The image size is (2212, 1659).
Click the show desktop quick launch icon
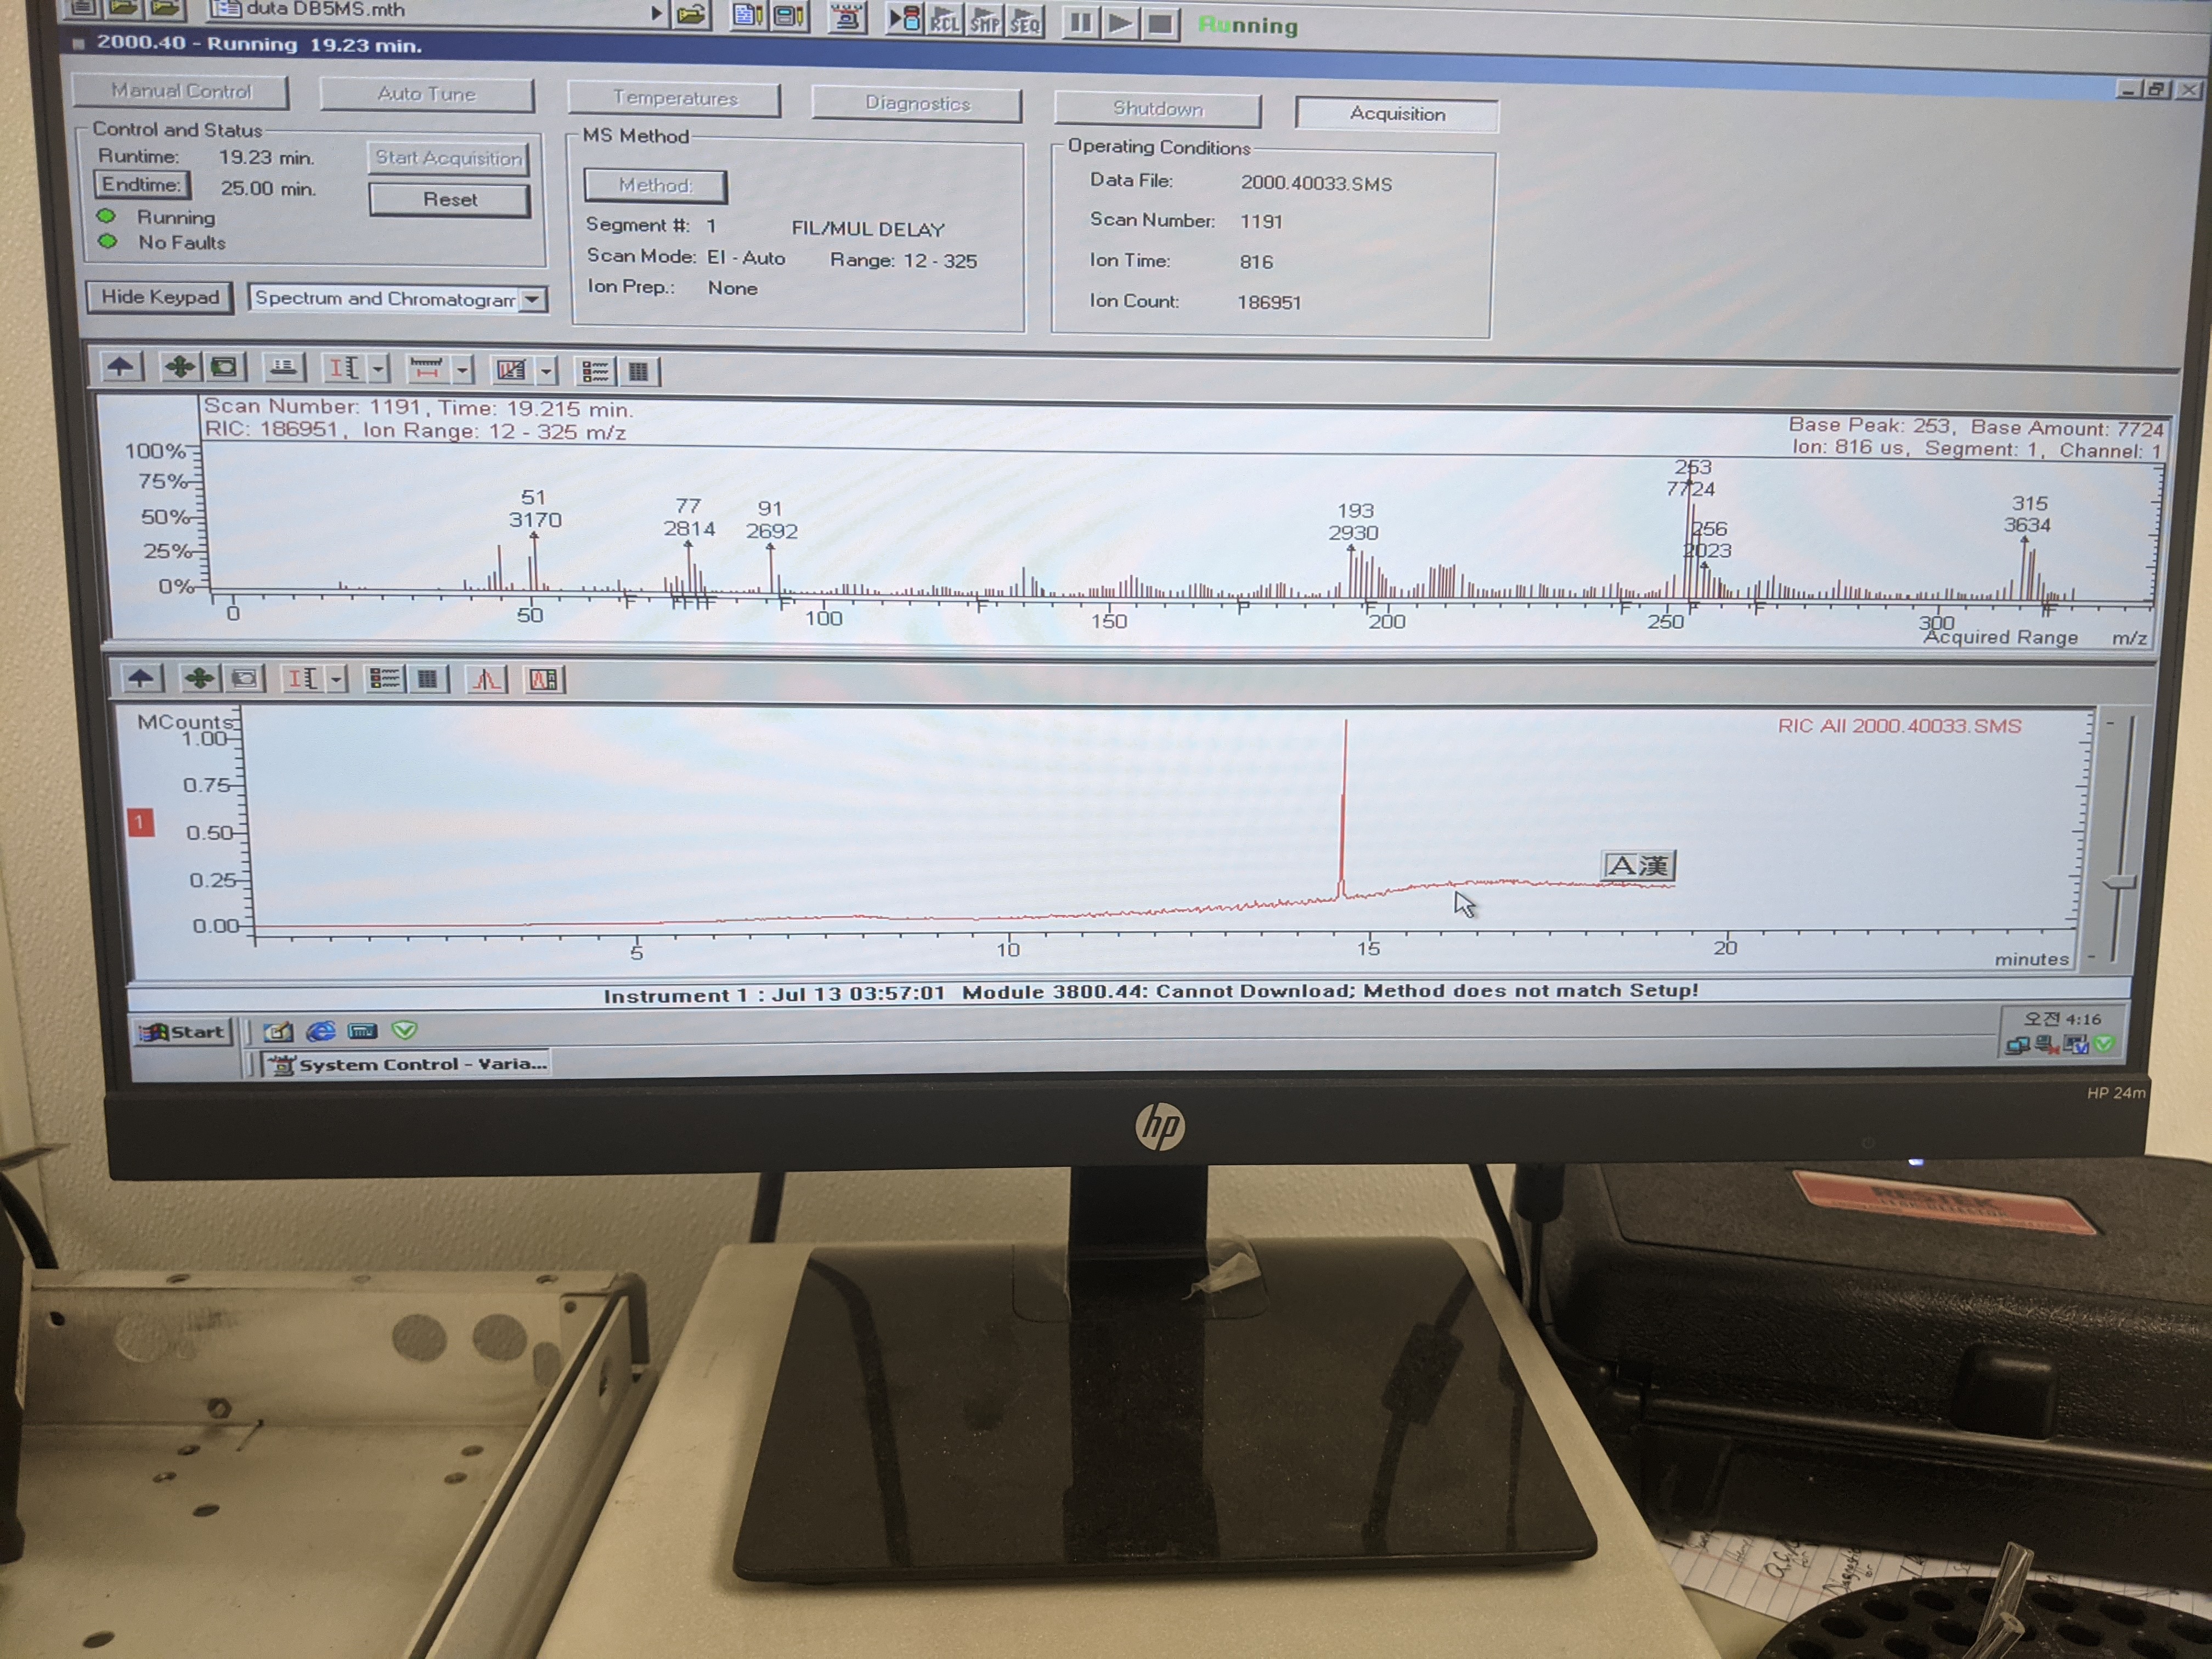pos(279,1031)
